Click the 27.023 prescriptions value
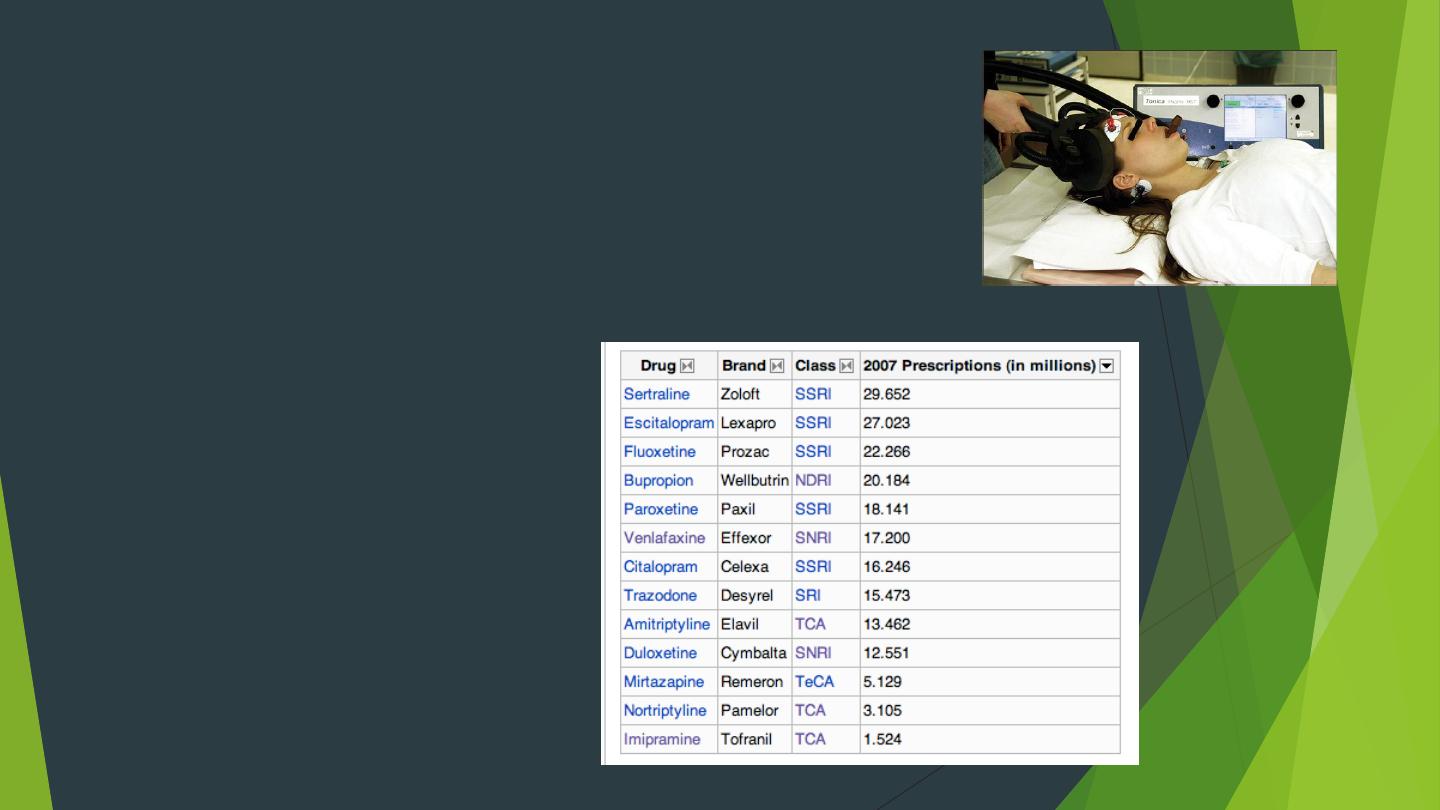Screen dimensions: 1440x810 [x=887, y=423]
